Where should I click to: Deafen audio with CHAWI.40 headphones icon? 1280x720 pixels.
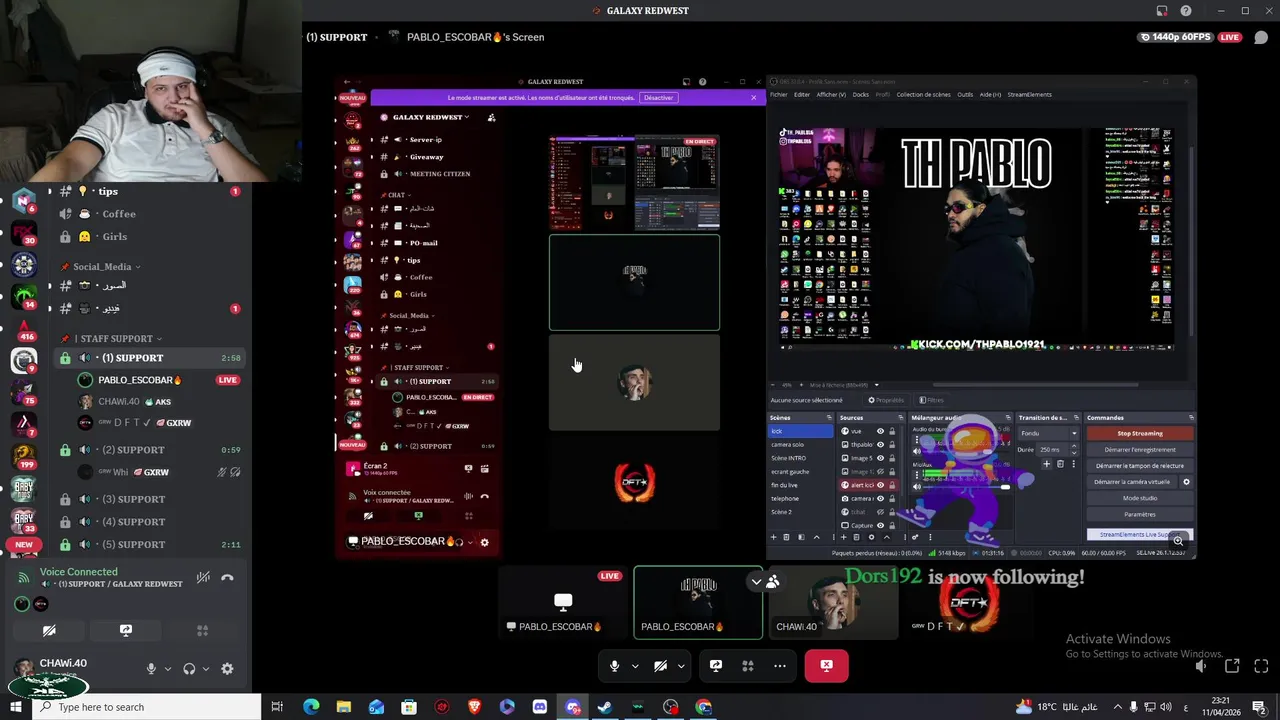pyautogui.click(x=189, y=669)
